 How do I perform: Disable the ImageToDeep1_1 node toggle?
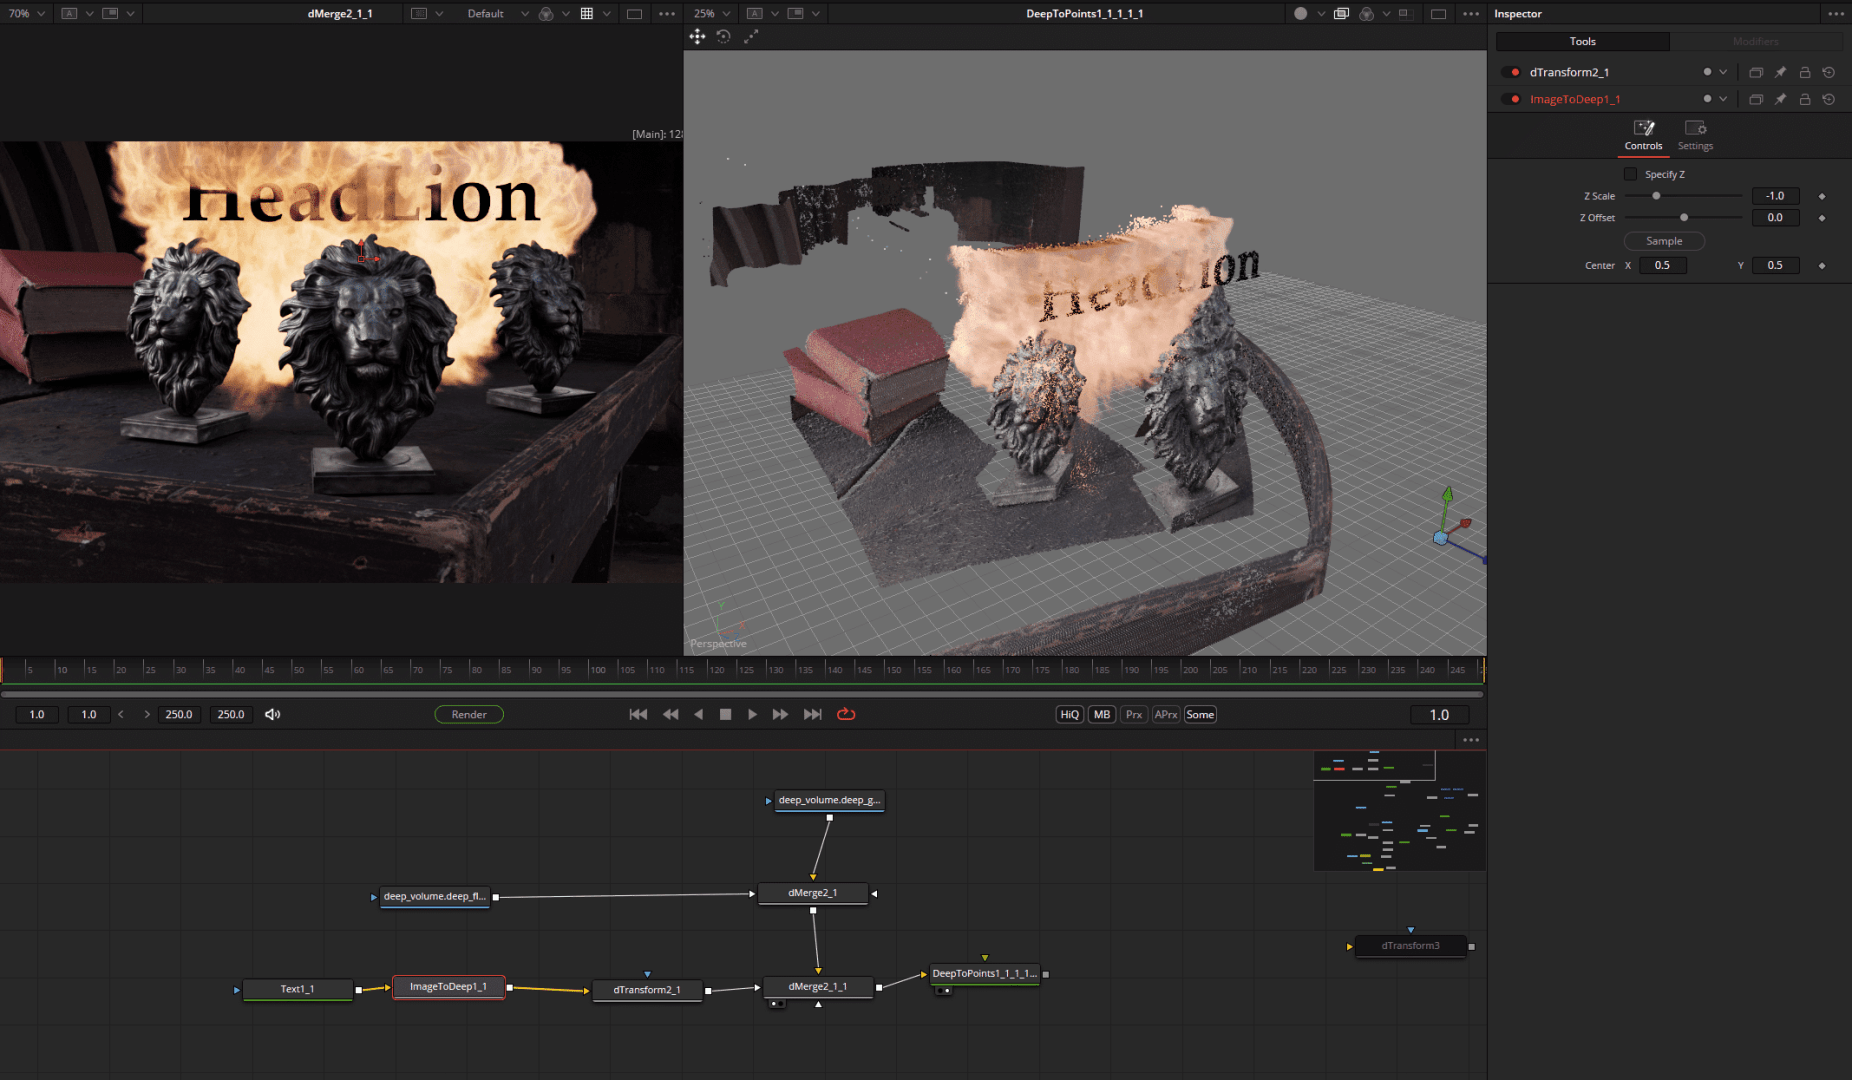[x=1510, y=99]
